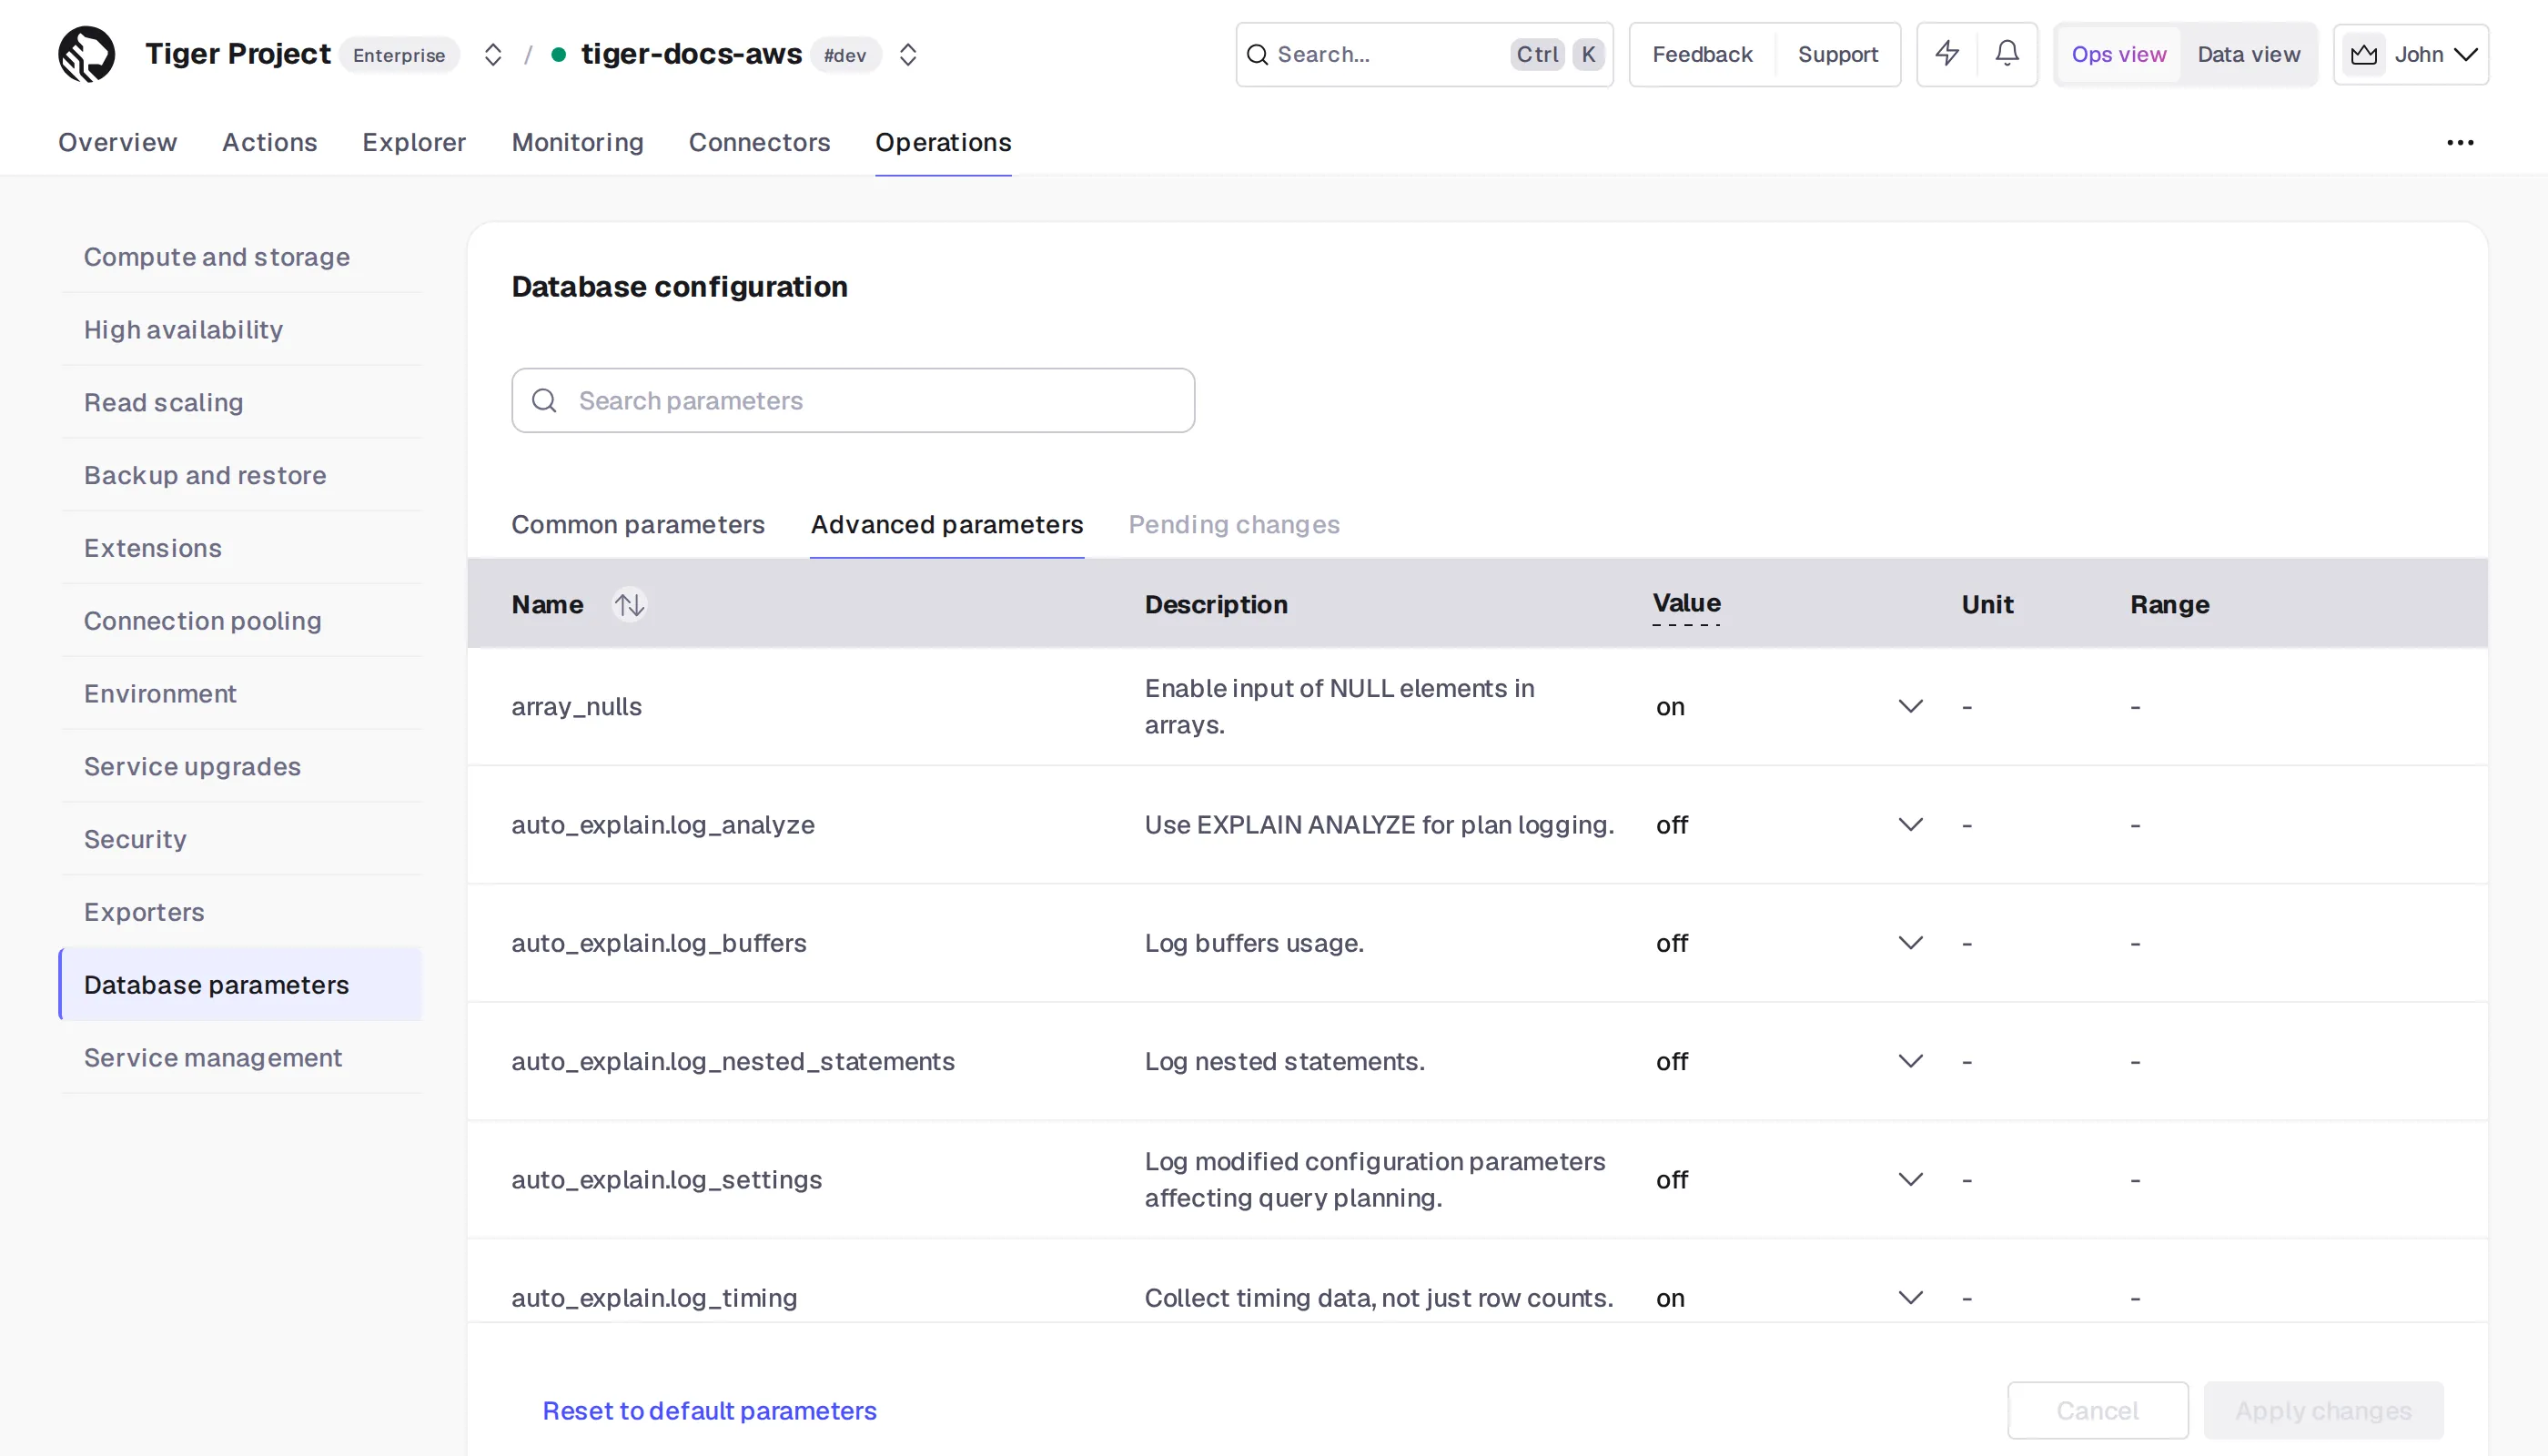Expand the auto_explain.log_buffers value dropdown

click(x=1910, y=943)
